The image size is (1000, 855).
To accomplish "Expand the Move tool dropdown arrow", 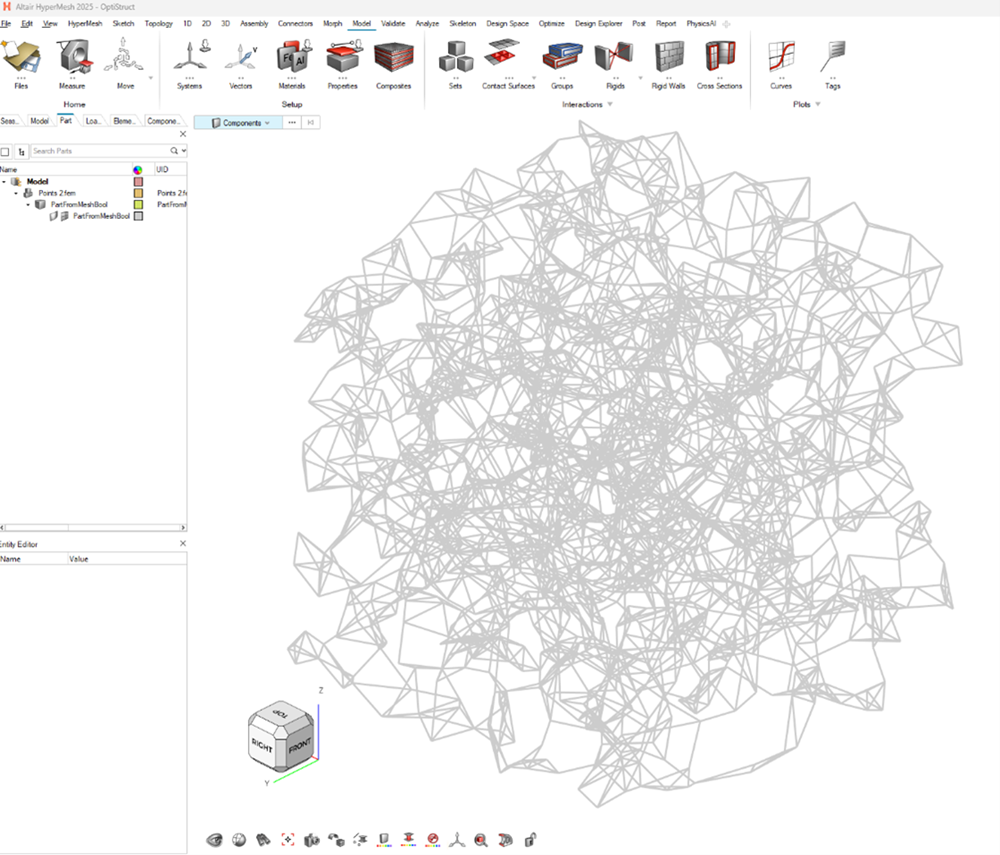I will [x=151, y=78].
